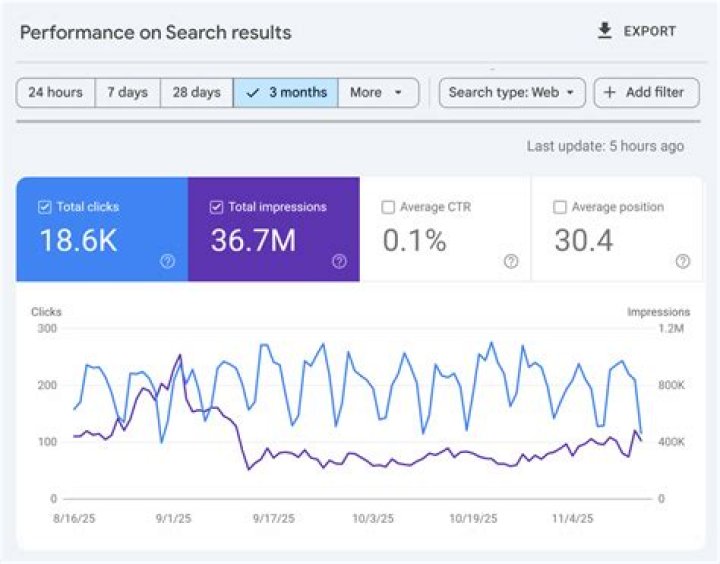Viewport: 720px width, 564px height.
Task: Click the Add filter button
Action: point(647,92)
